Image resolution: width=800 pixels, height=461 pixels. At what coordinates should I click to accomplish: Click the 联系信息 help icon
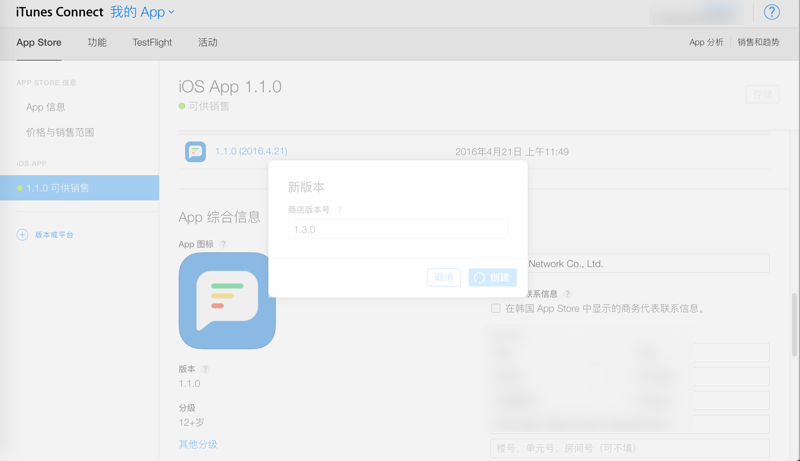567,294
